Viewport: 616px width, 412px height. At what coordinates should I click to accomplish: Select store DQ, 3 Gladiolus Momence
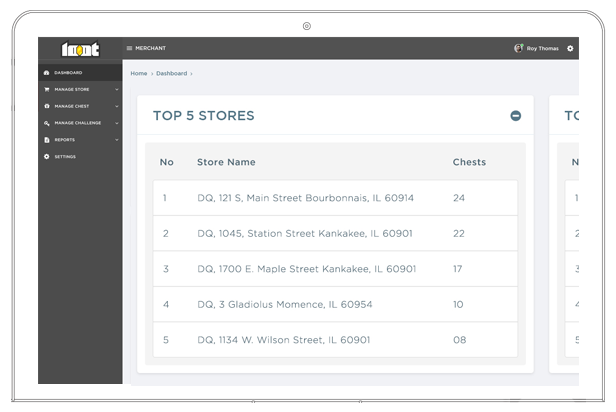coord(284,304)
